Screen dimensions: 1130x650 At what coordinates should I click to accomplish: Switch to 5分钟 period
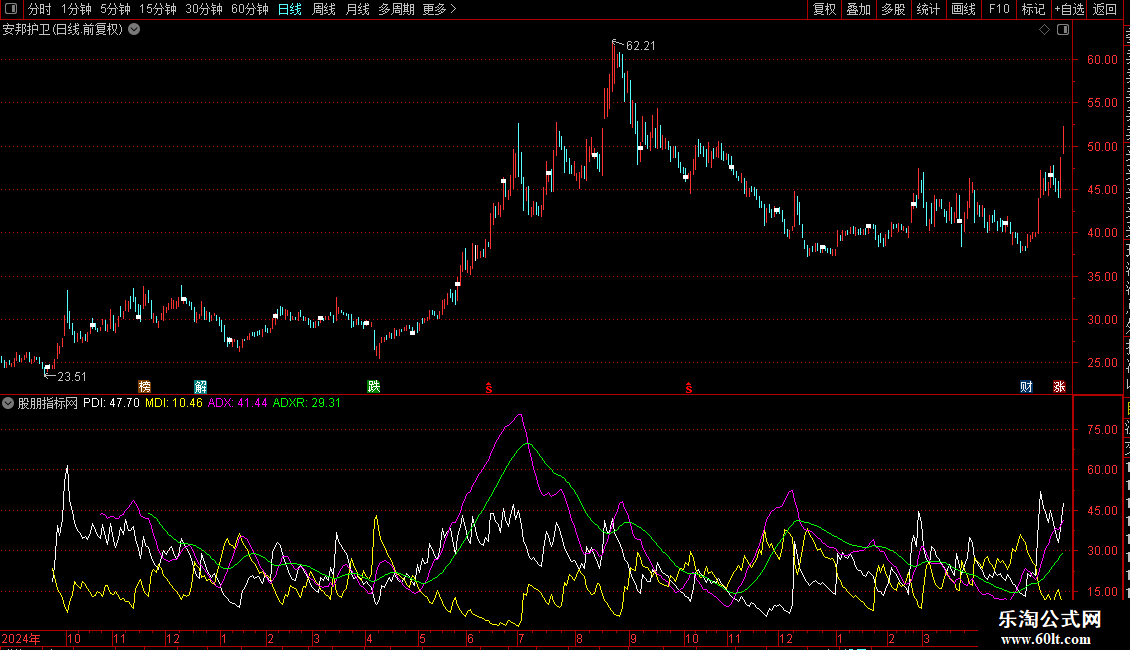click(115, 9)
